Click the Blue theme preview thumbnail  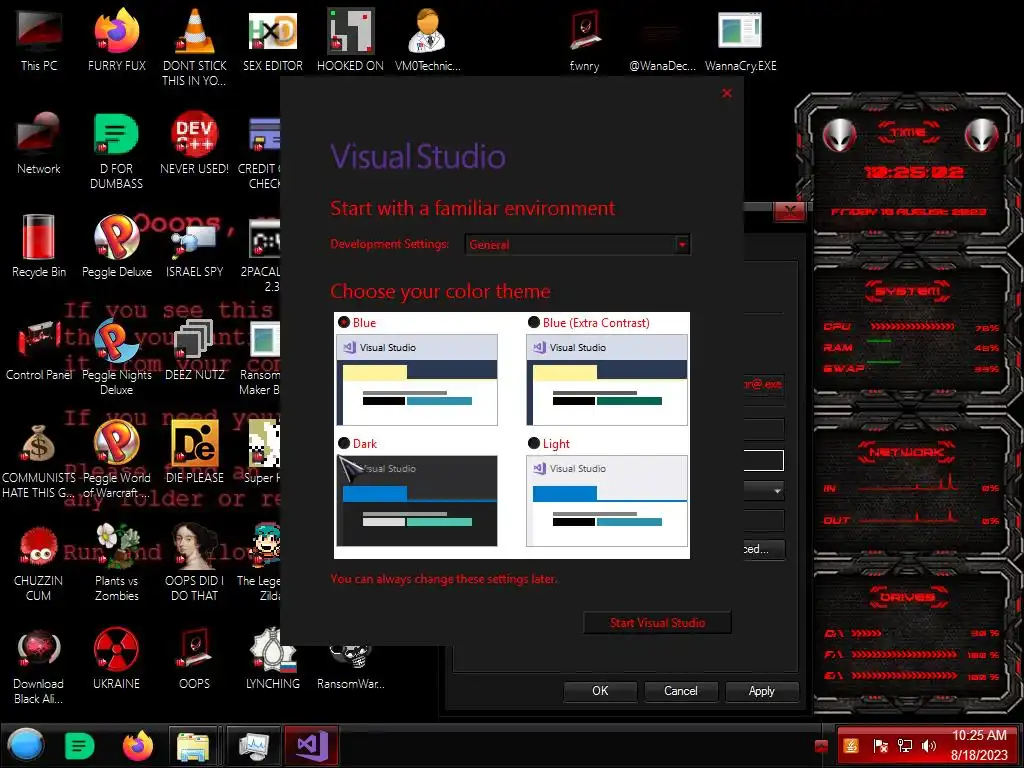[x=417, y=380]
